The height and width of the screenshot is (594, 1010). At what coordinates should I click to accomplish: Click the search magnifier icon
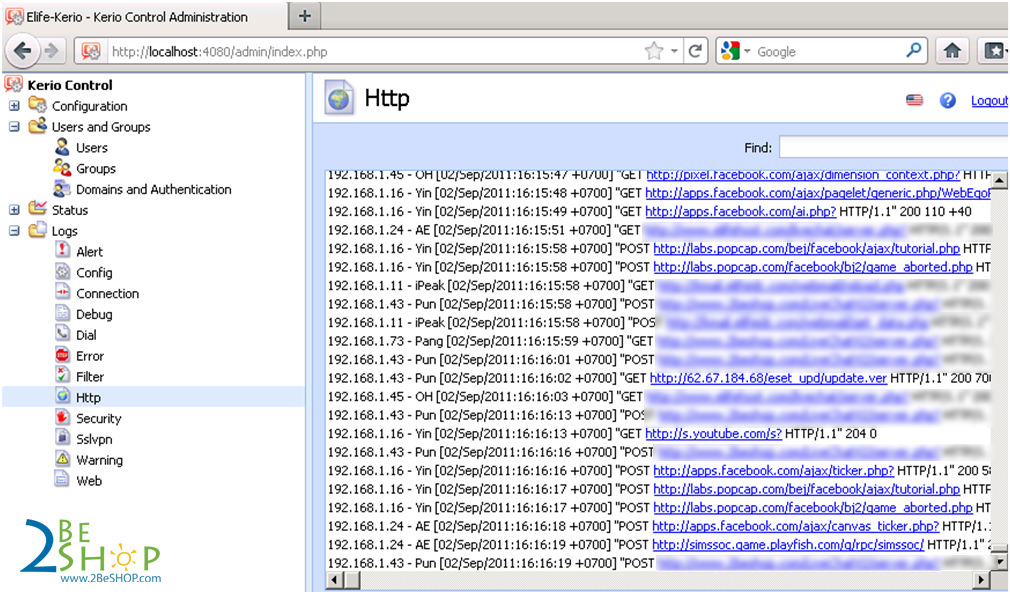point(913,51)
